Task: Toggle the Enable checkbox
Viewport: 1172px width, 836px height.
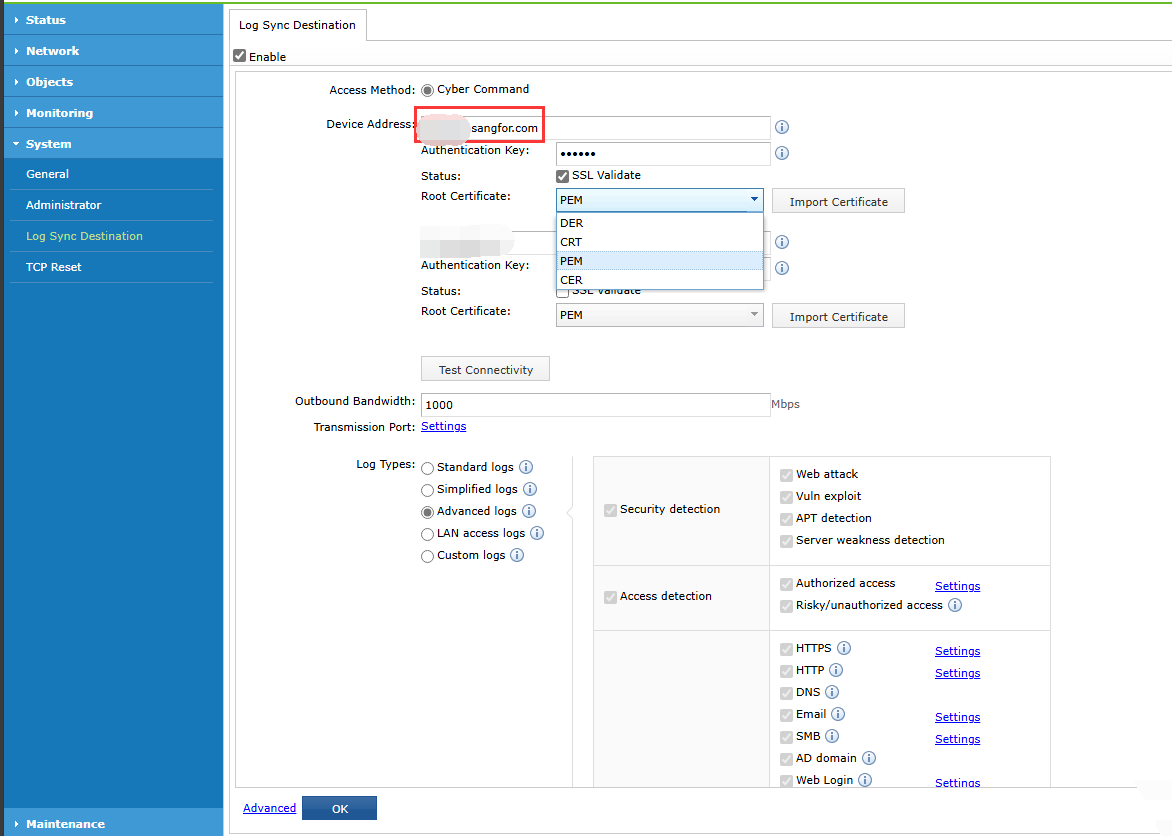Action: pos(239,57)
